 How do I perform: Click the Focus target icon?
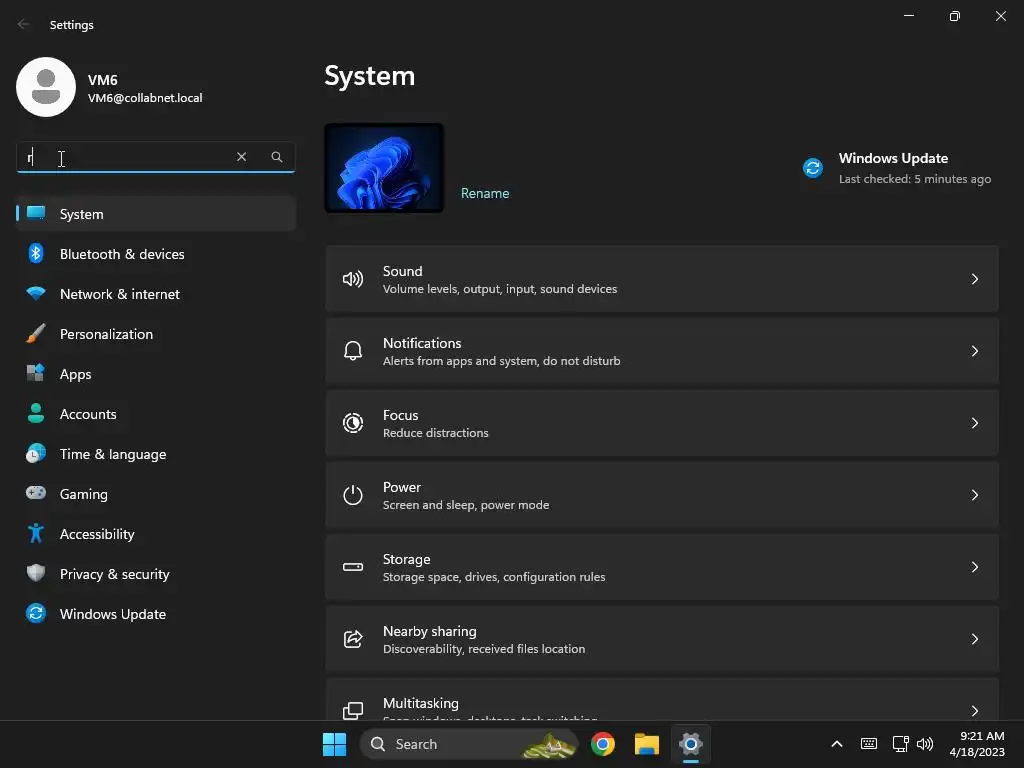(x=353, y=423)
